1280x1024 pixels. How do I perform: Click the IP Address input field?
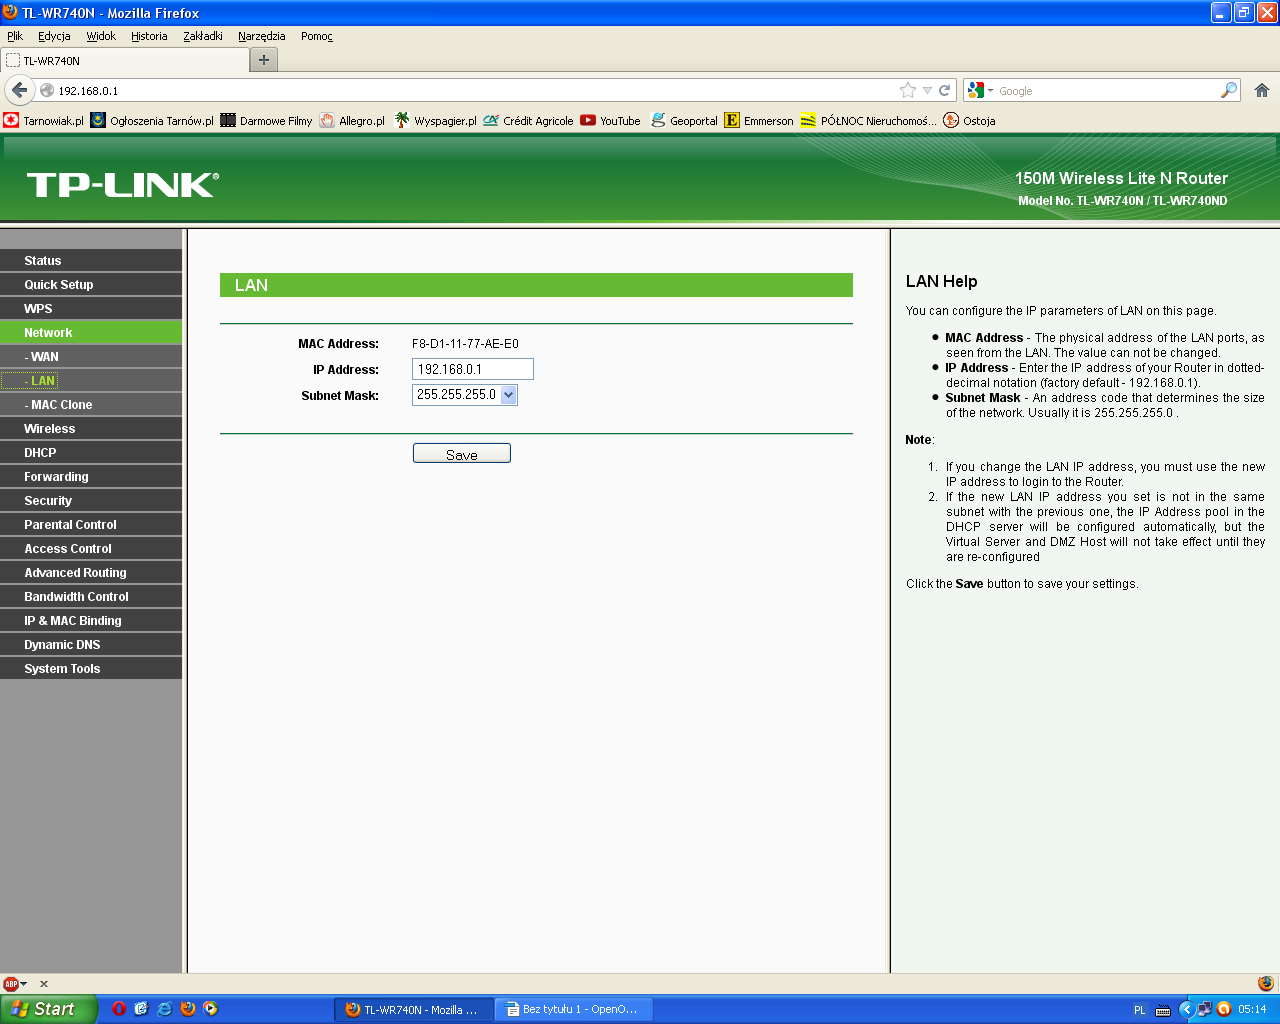point(472,369)
